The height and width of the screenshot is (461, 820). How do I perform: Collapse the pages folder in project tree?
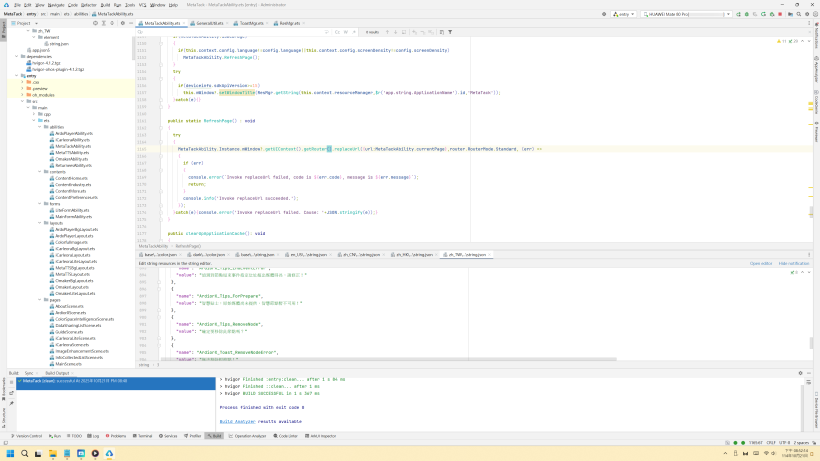40,299
